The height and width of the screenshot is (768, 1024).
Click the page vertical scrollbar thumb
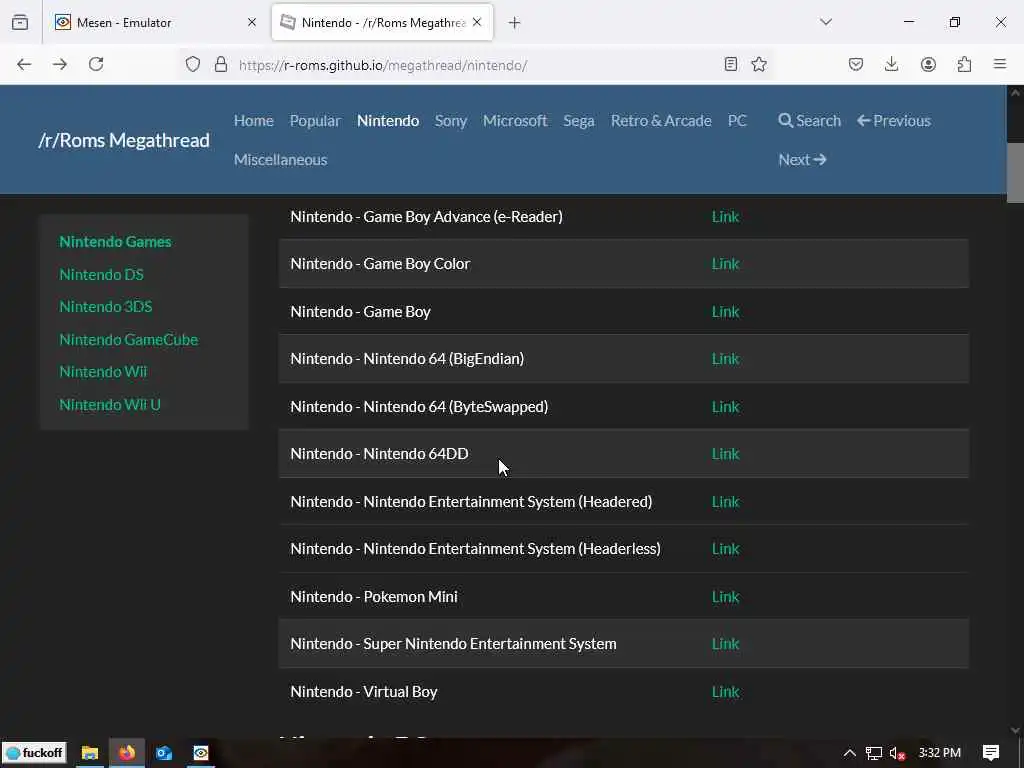click(x=1015, y=172)
